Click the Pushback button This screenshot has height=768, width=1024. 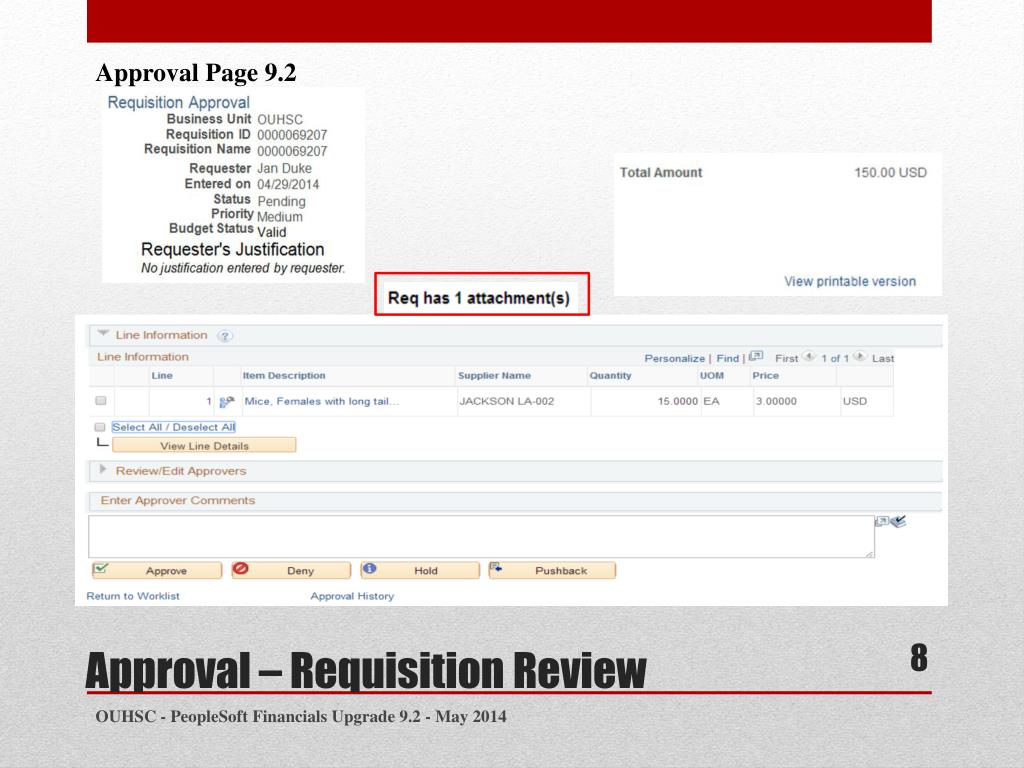pos(552,570)
